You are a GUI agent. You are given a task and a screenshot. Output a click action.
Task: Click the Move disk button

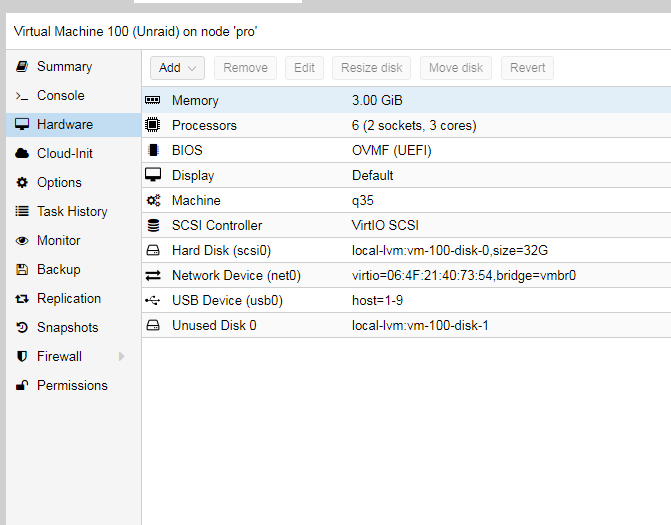point(456,68)
